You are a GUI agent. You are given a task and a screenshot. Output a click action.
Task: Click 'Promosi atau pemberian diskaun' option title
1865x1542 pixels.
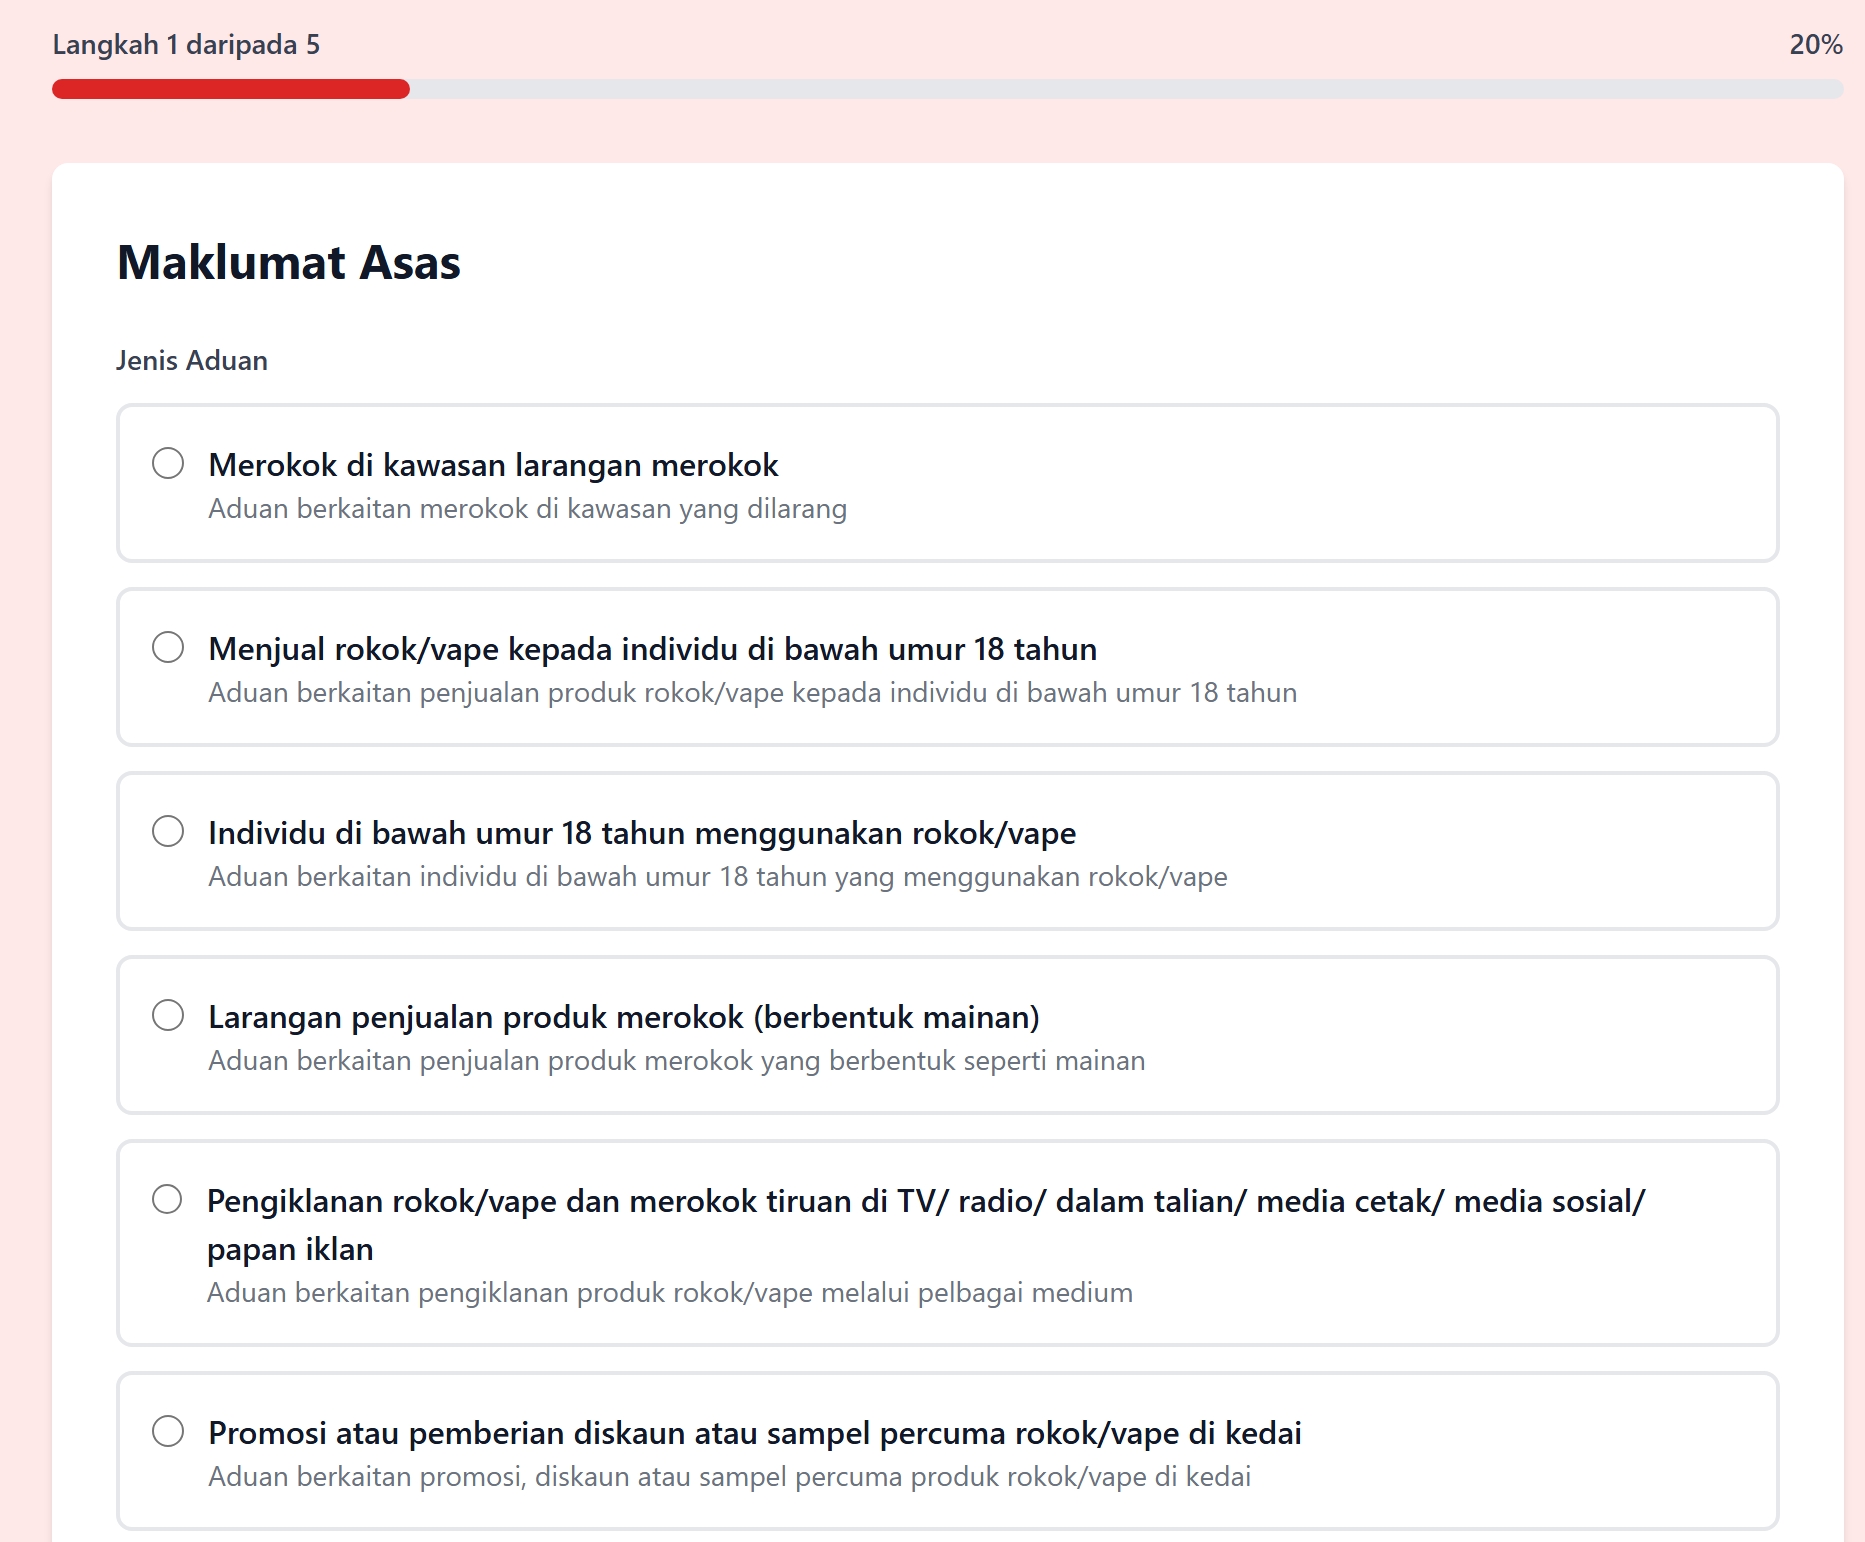click(x=754, y=1433)
